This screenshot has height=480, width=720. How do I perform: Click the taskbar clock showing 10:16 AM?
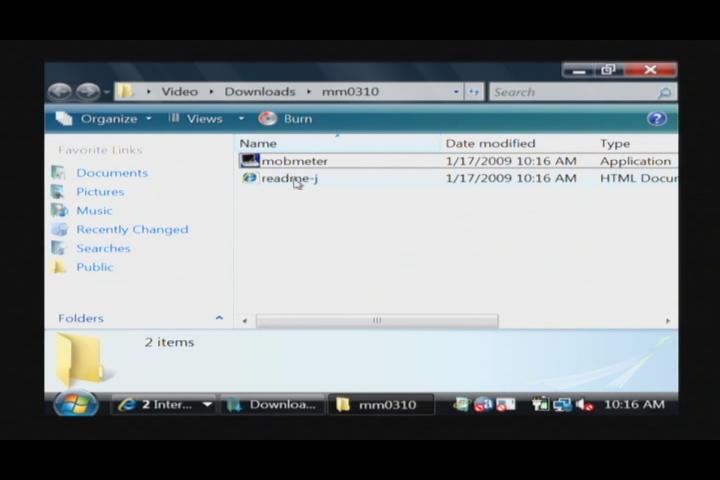pos(634,404)
